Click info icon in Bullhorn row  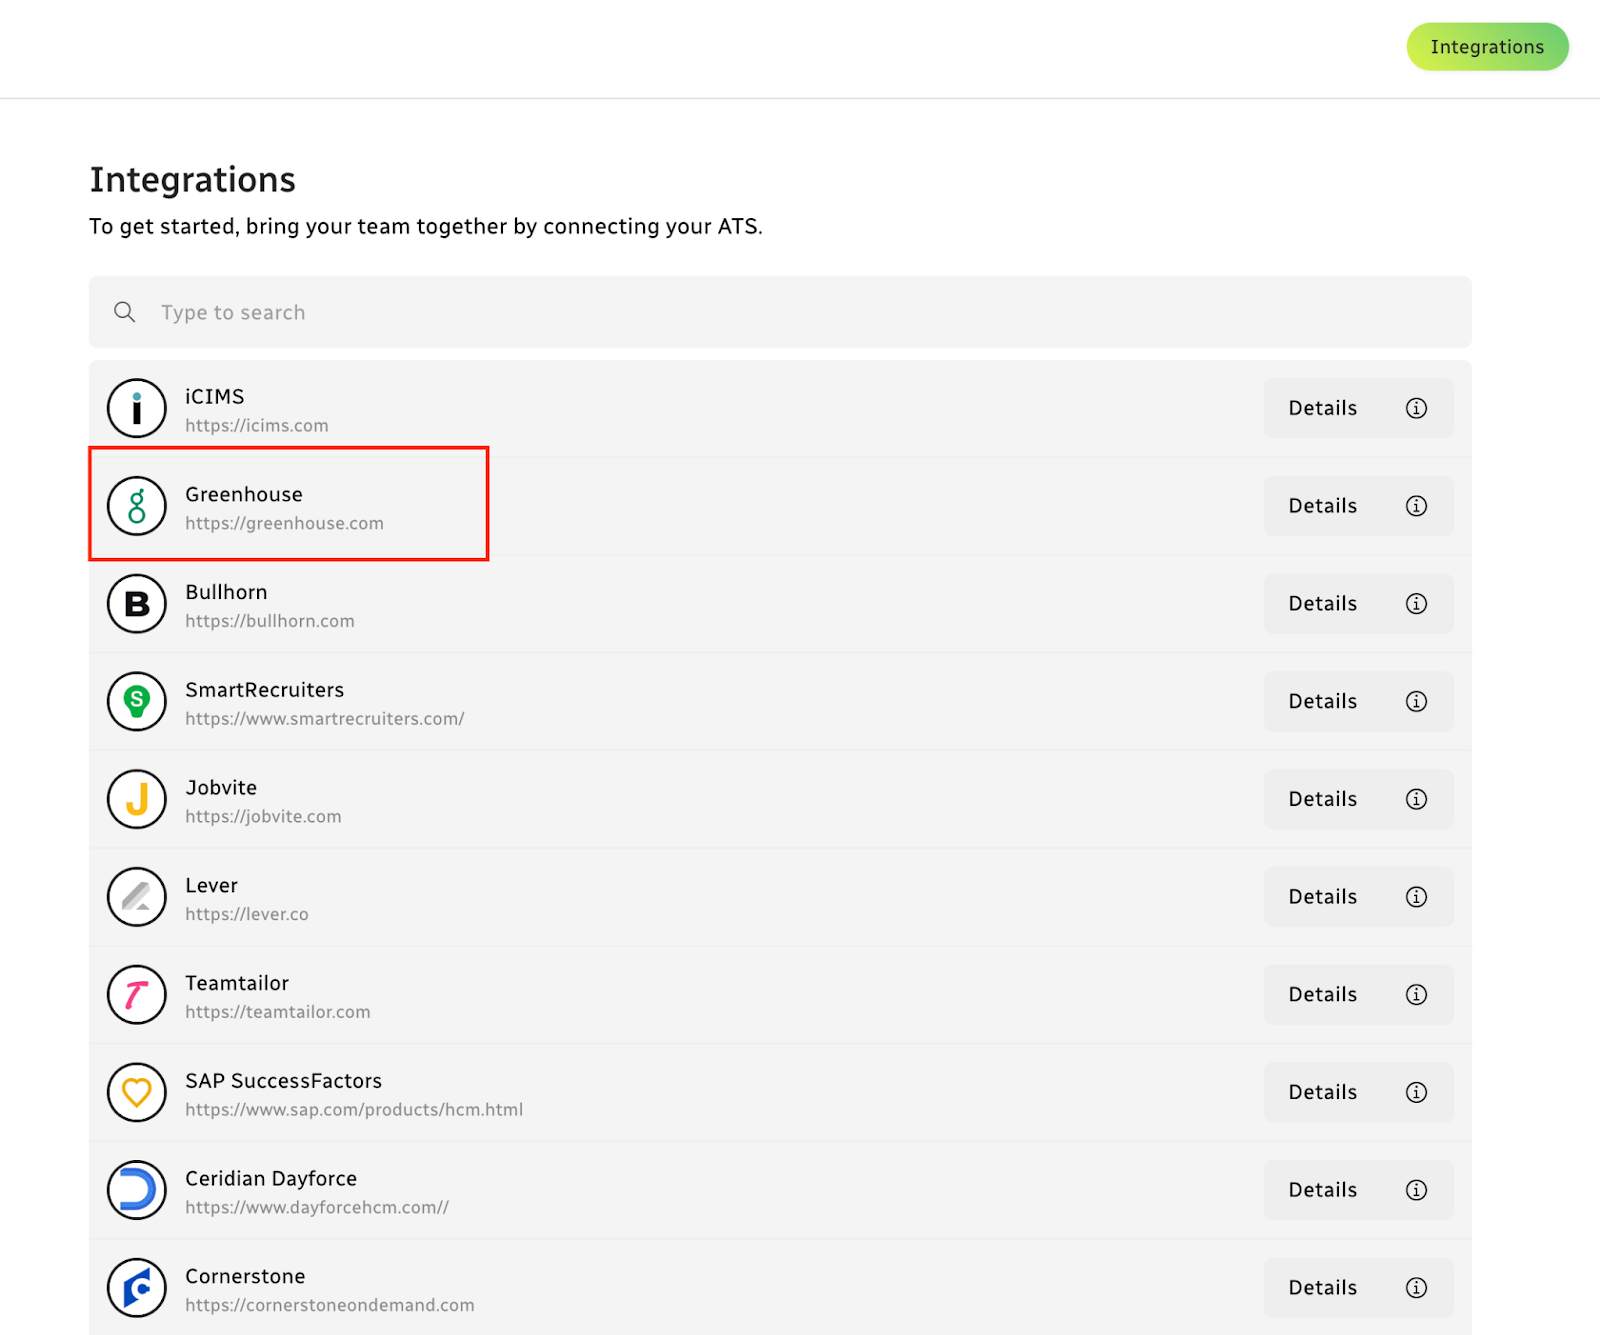click(1416, 604)
